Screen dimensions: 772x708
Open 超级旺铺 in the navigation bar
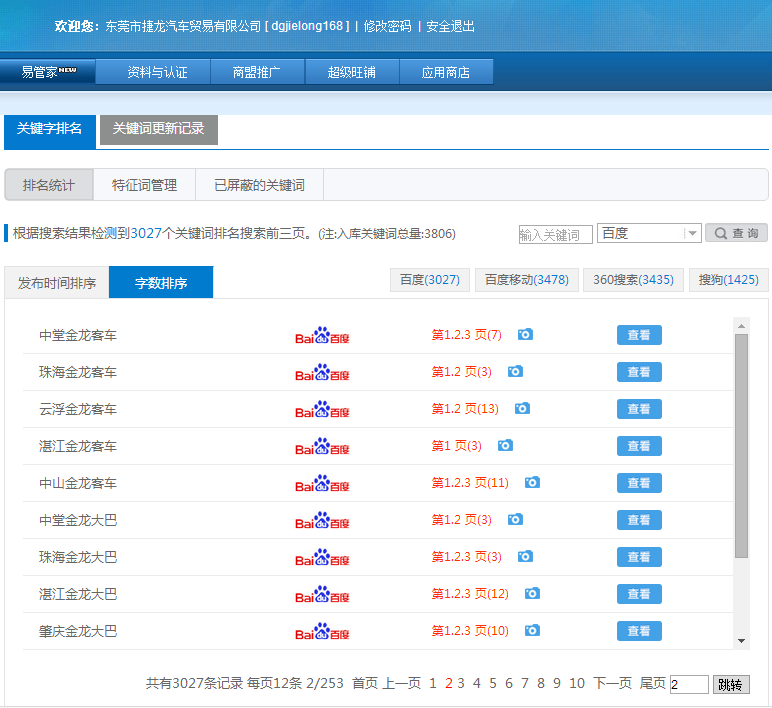pos(351,72)
